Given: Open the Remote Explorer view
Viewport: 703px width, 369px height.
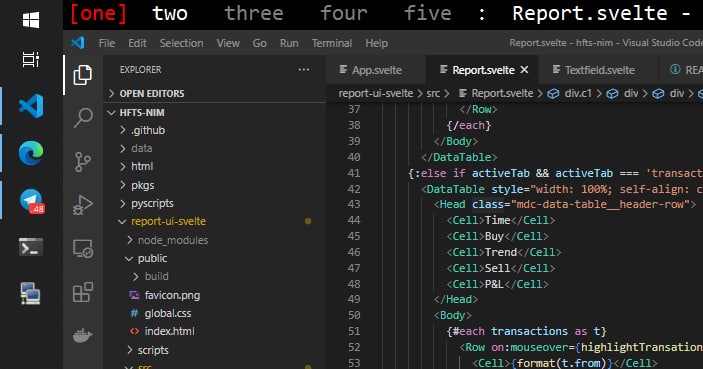Looking at the screenshot, I should (83, 248).
